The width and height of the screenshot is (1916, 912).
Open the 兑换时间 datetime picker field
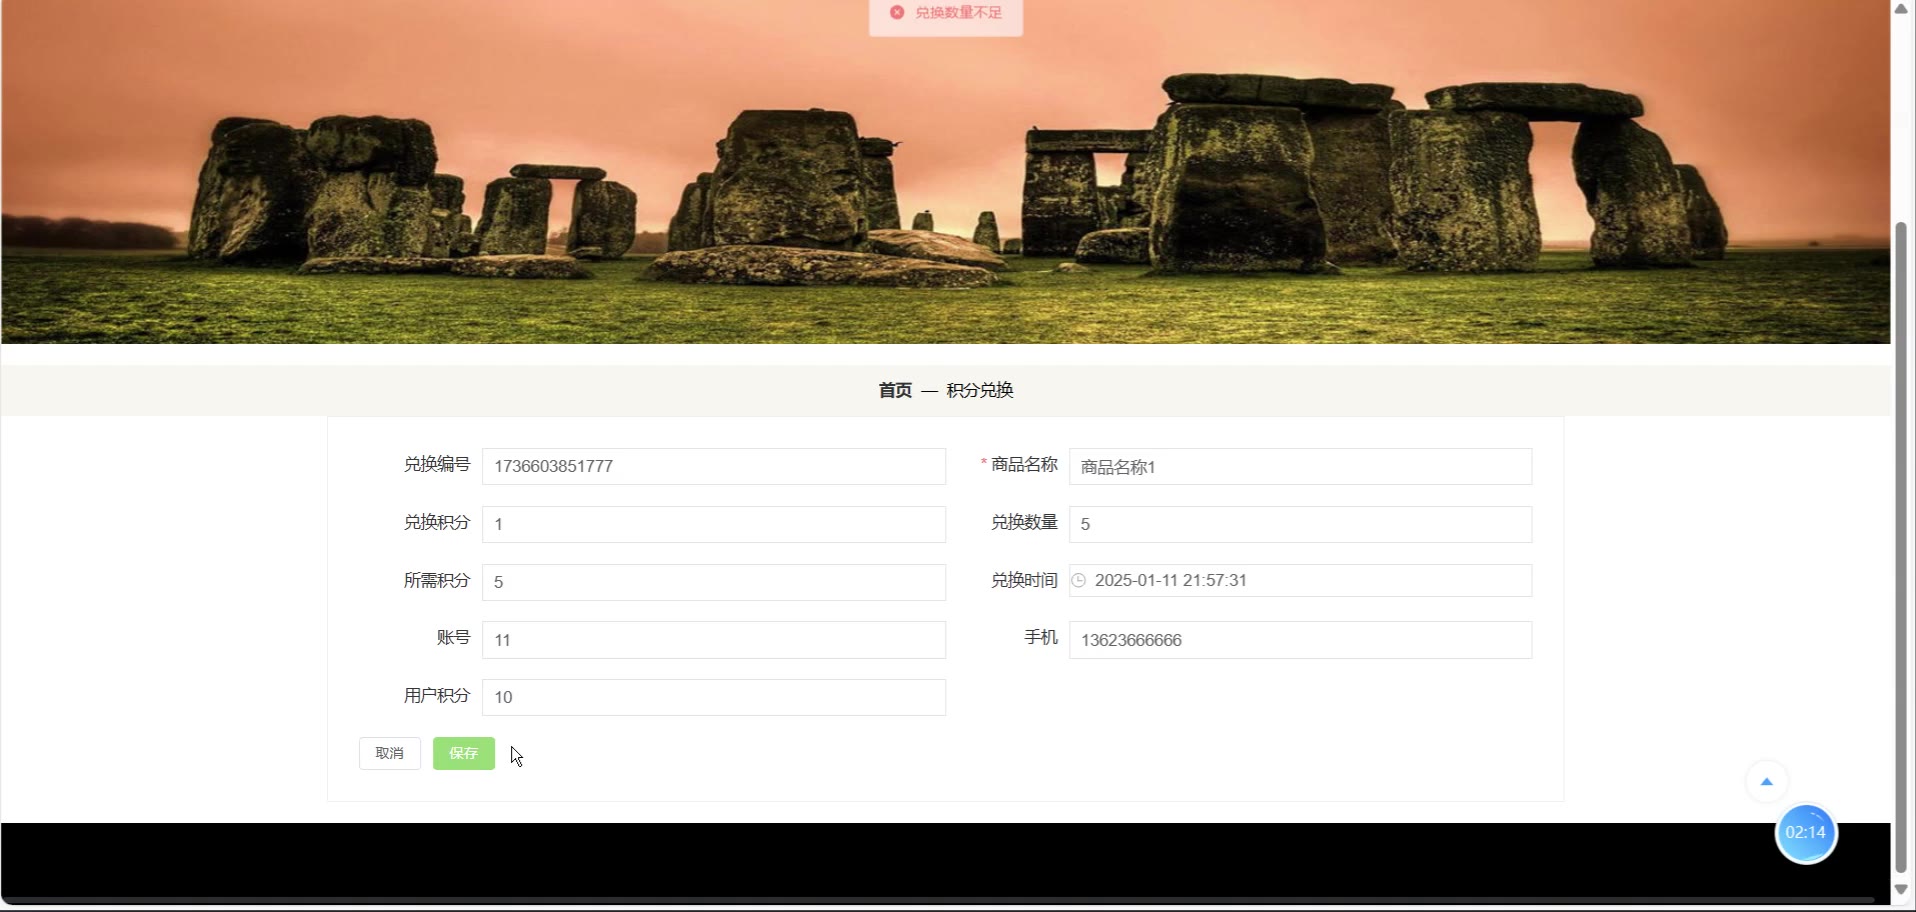1300,580
